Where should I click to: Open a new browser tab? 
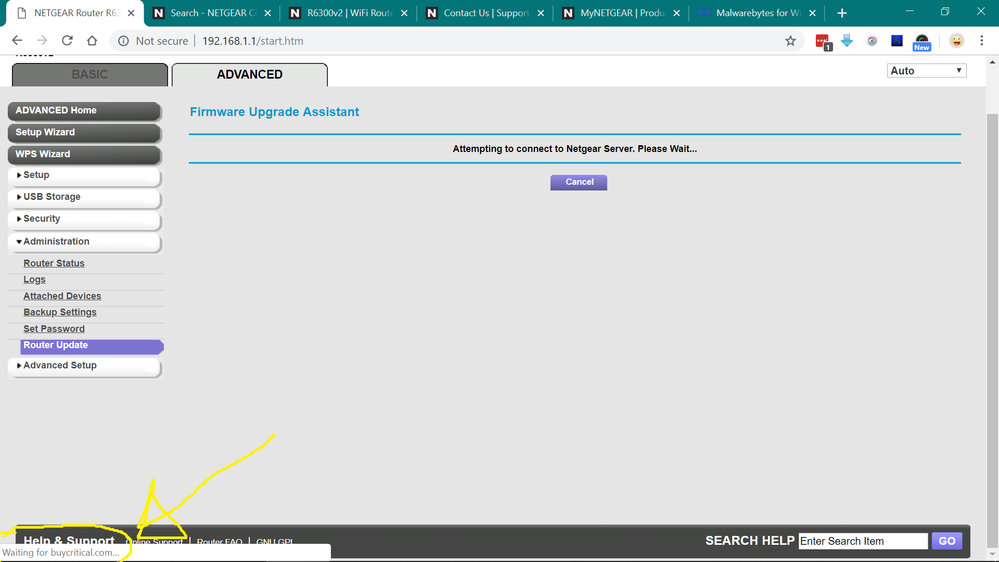click(x=842, y=13)
